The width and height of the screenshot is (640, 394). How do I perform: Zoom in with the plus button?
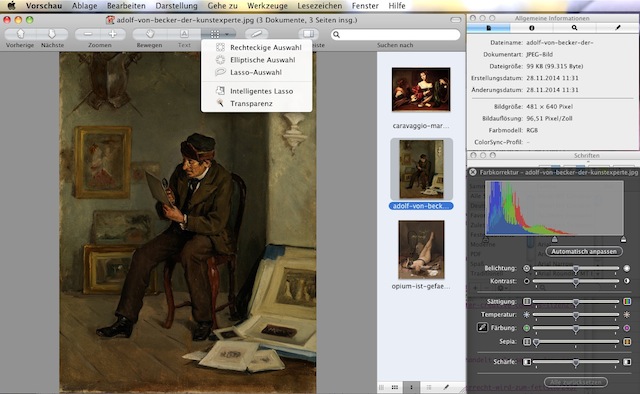coord(113,34)
